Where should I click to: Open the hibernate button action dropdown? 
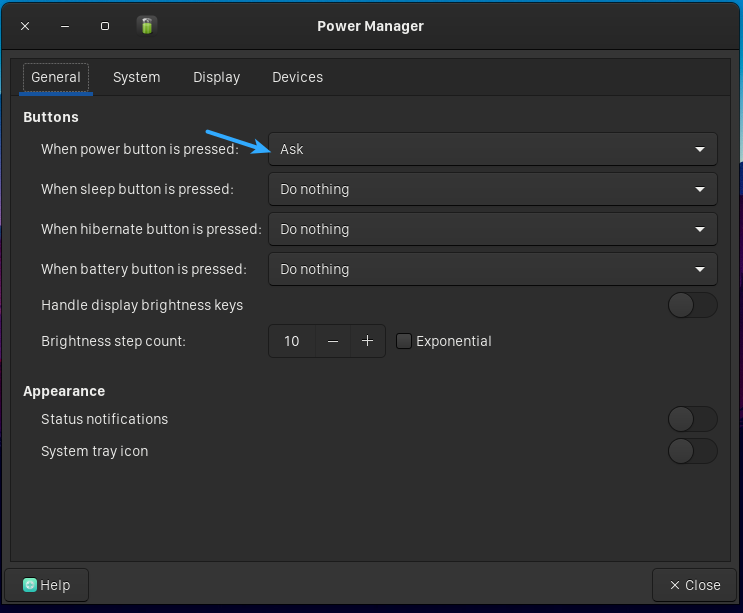click(493, 229)
